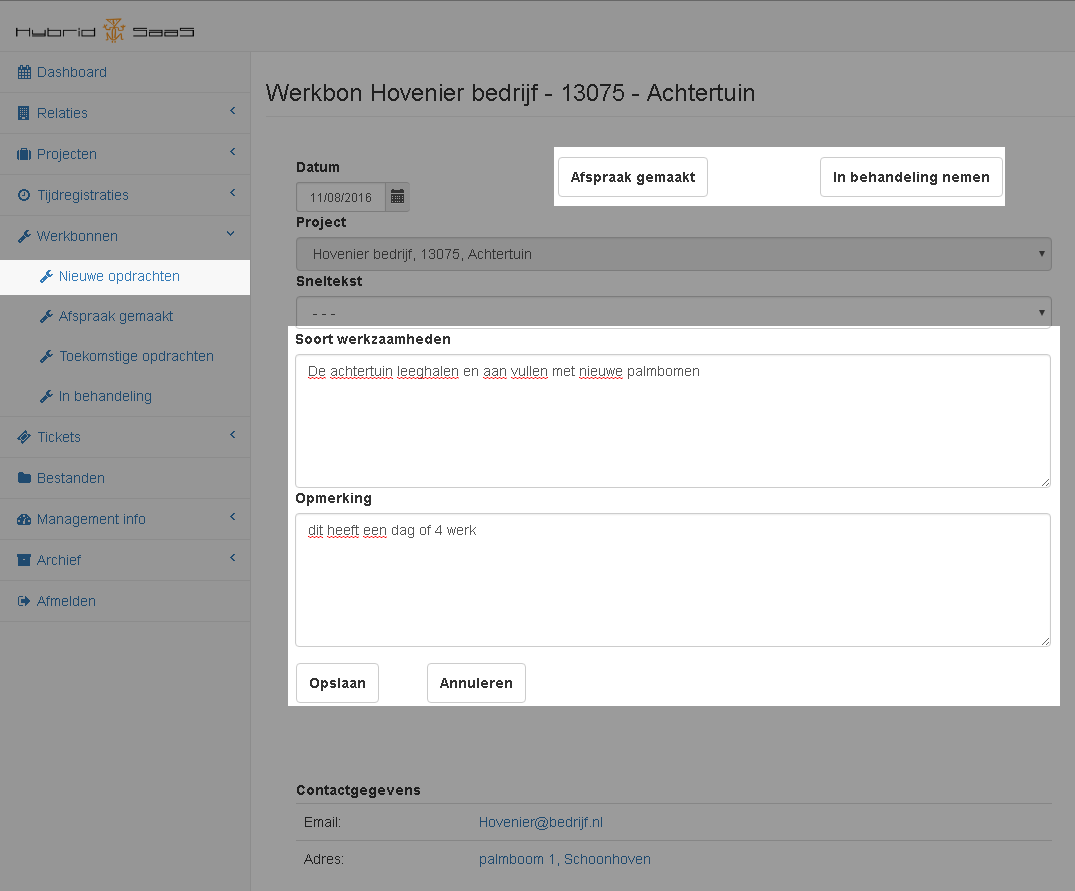
Task: Open the Project dropdown
Action: pyautogui.click(x=673, y=254)
